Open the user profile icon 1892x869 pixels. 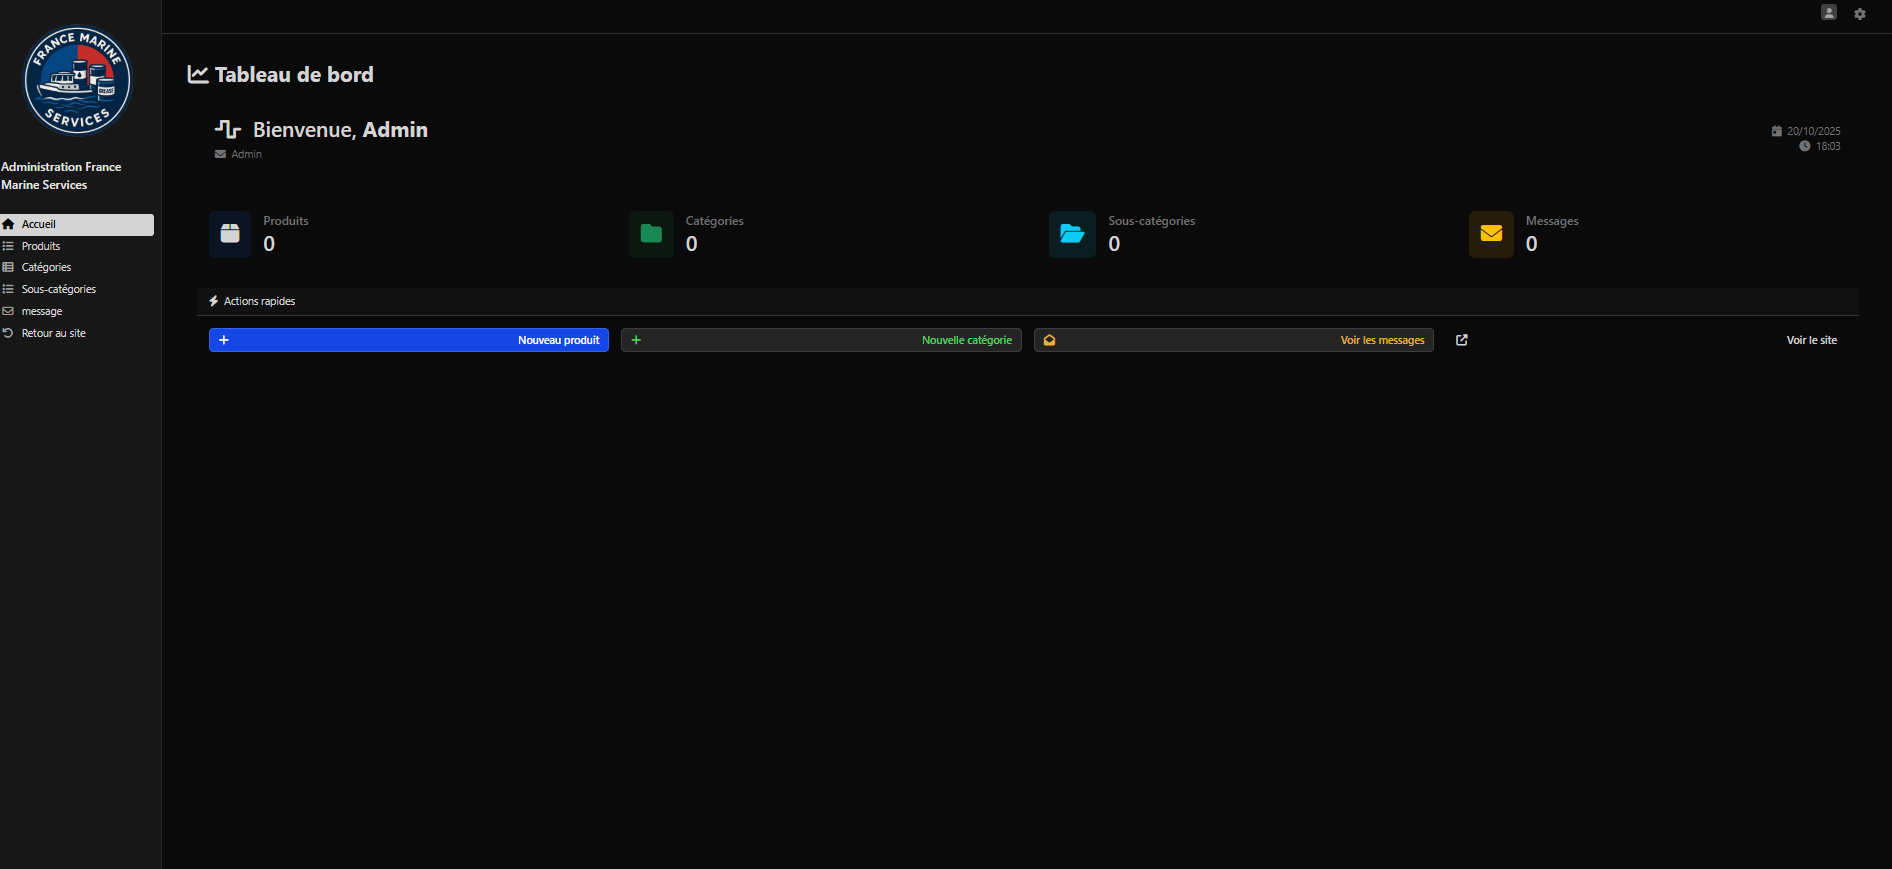click(1828, 13)
